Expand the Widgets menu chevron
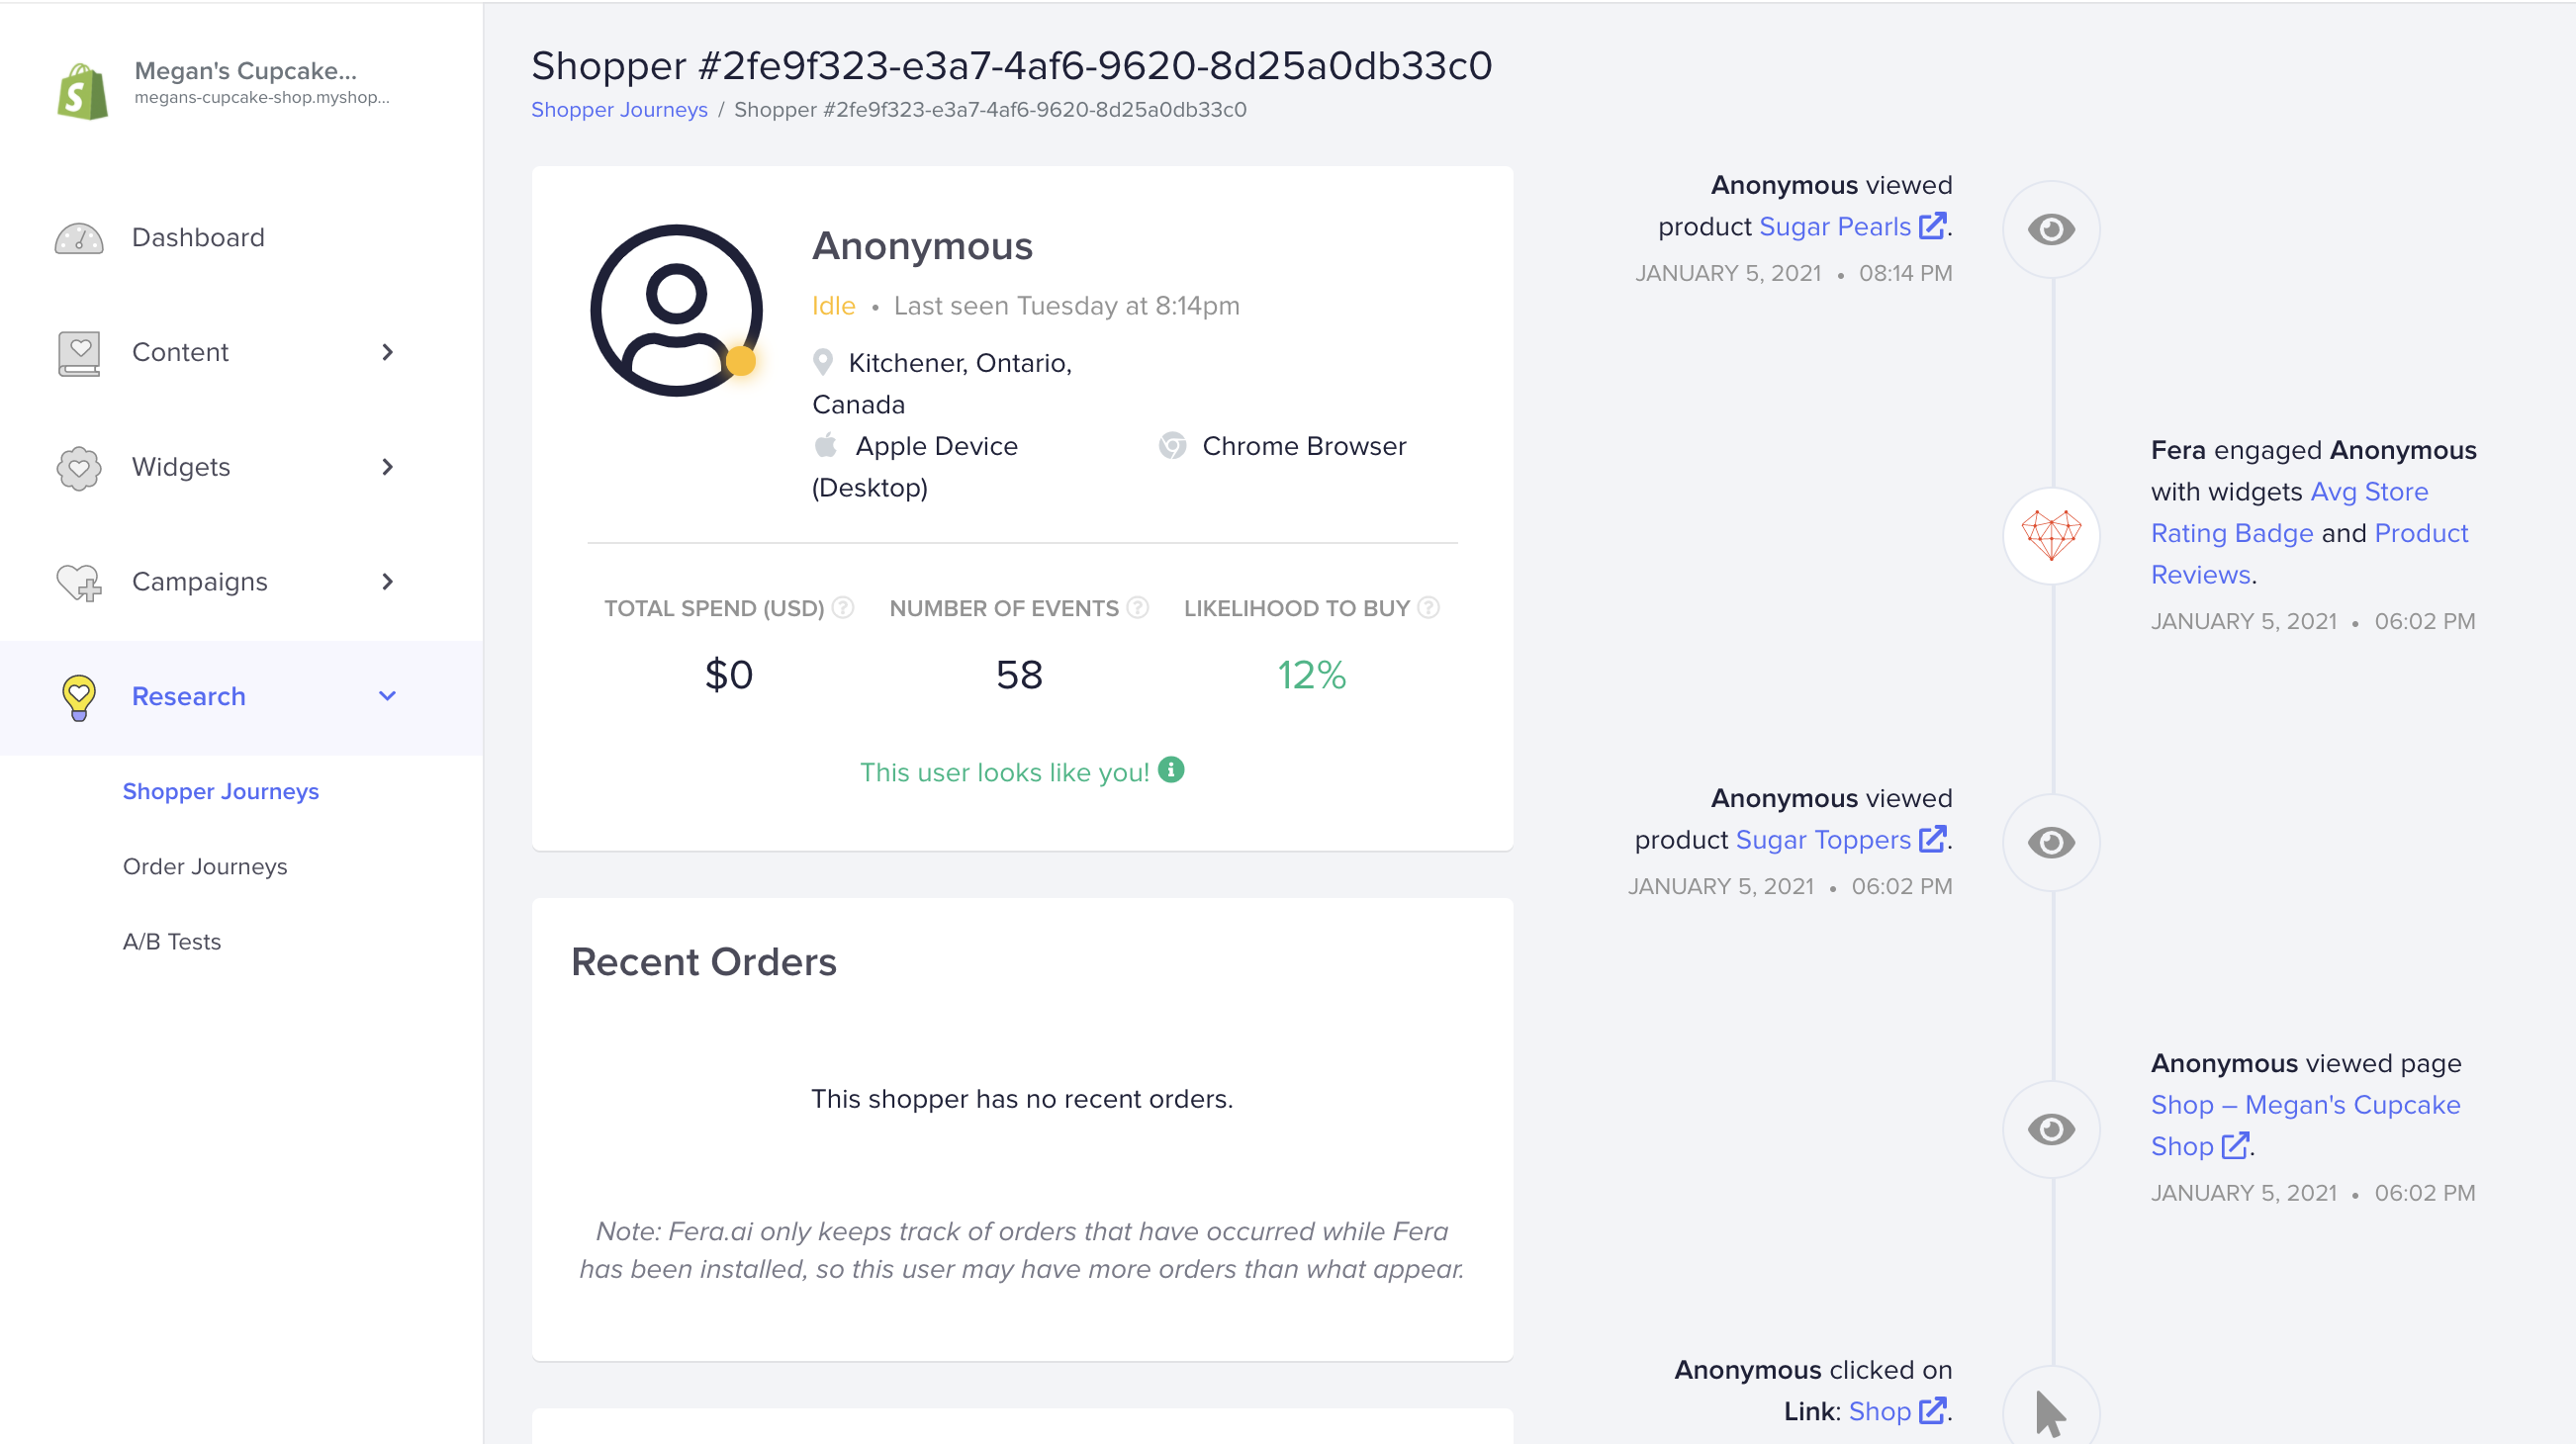This screenshot has height=1444, width=2576. (388, 467)
